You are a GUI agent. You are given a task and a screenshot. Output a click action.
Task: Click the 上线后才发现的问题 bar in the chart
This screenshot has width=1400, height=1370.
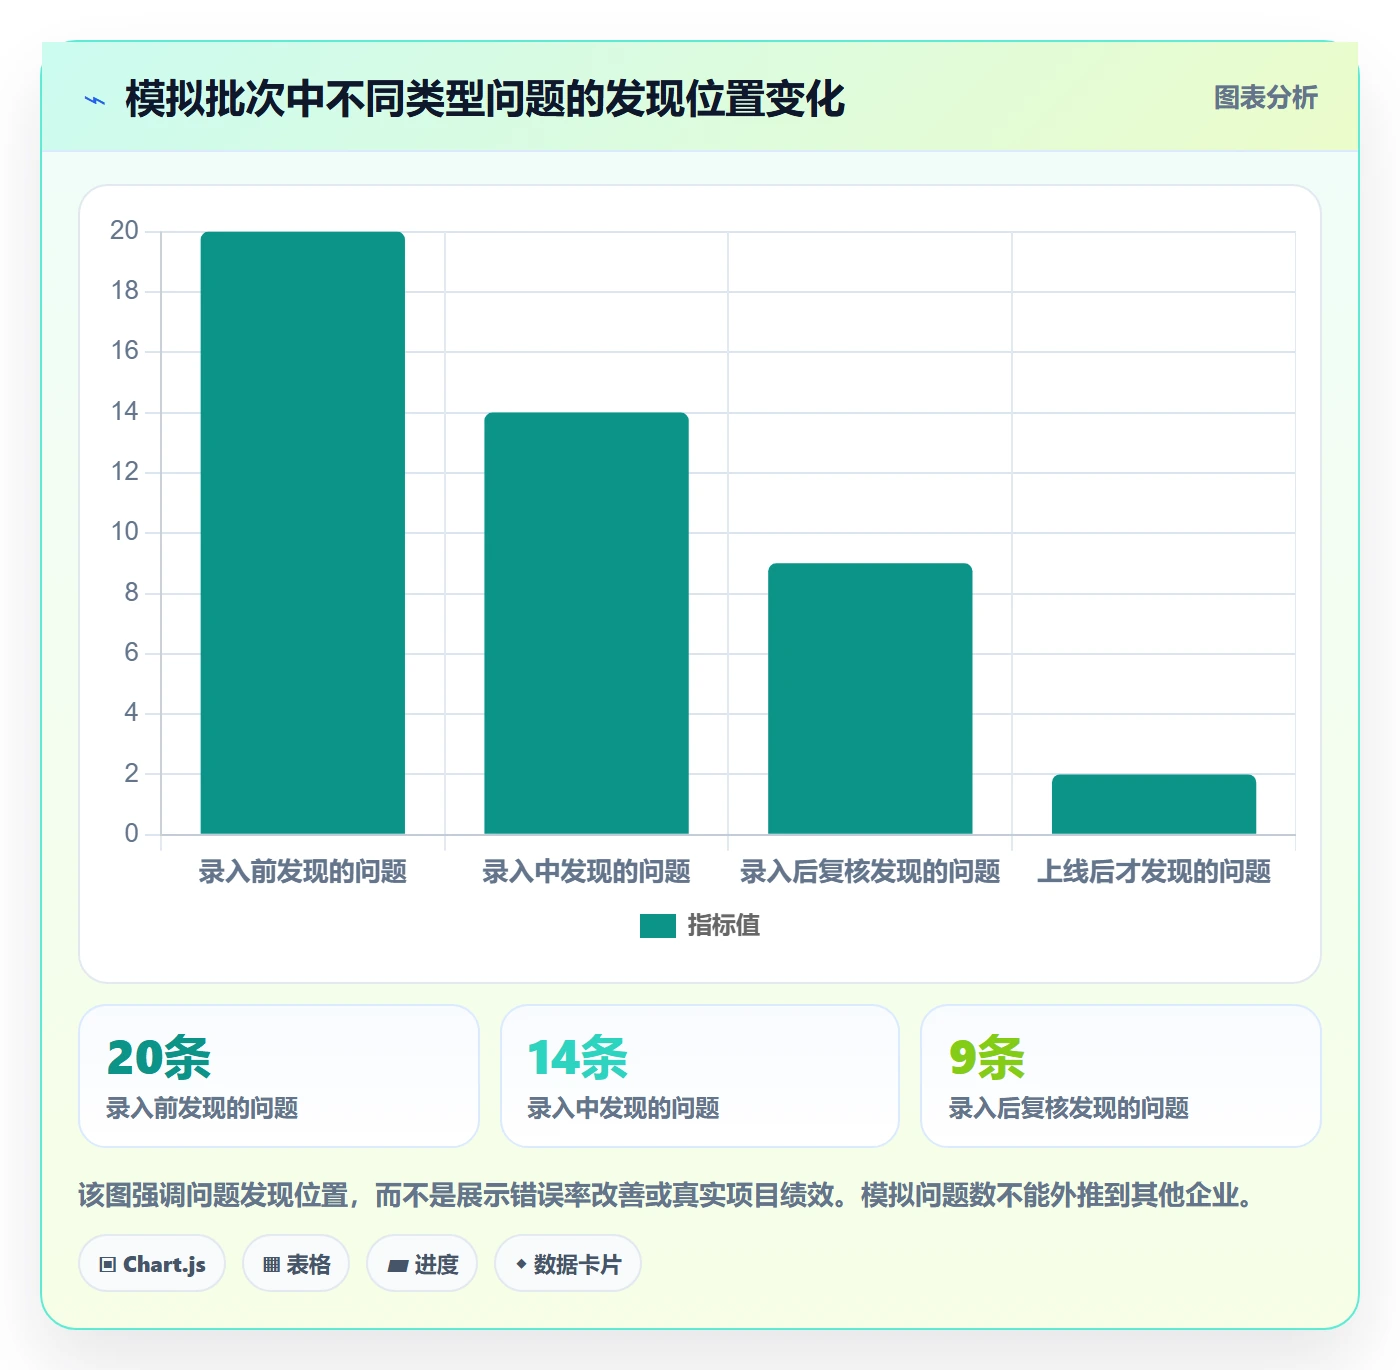click(x=1154, y=804)
